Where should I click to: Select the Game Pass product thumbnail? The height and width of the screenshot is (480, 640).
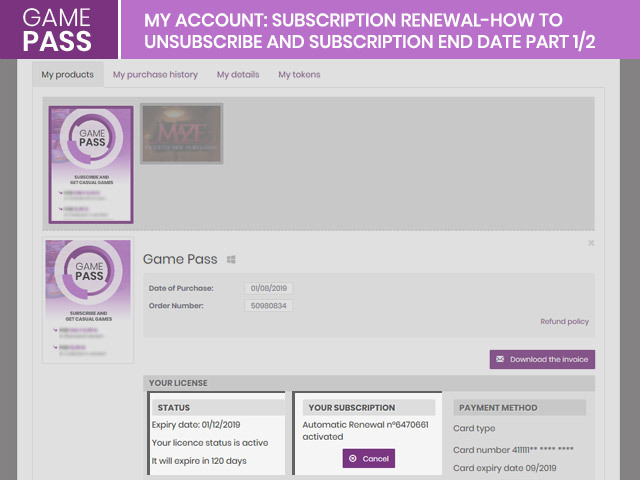pyautogui.click(x=91, y=164)
